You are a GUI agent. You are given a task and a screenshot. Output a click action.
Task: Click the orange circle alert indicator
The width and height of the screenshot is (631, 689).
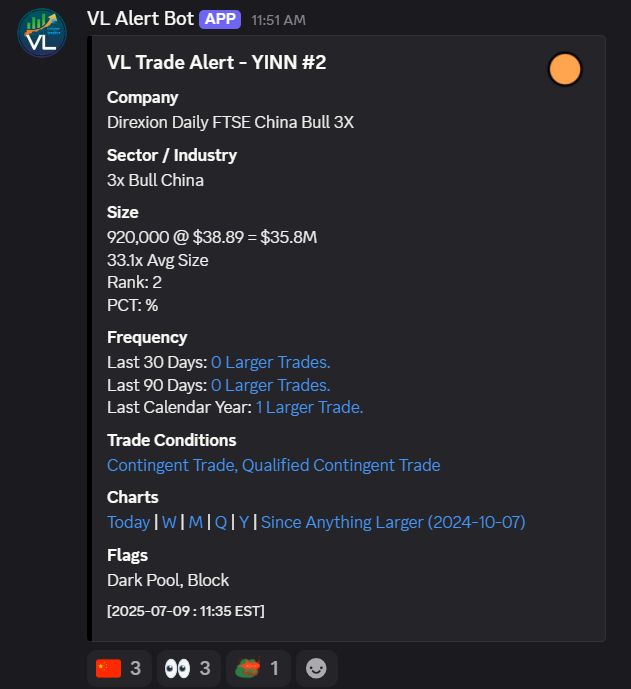click(565, 69)
